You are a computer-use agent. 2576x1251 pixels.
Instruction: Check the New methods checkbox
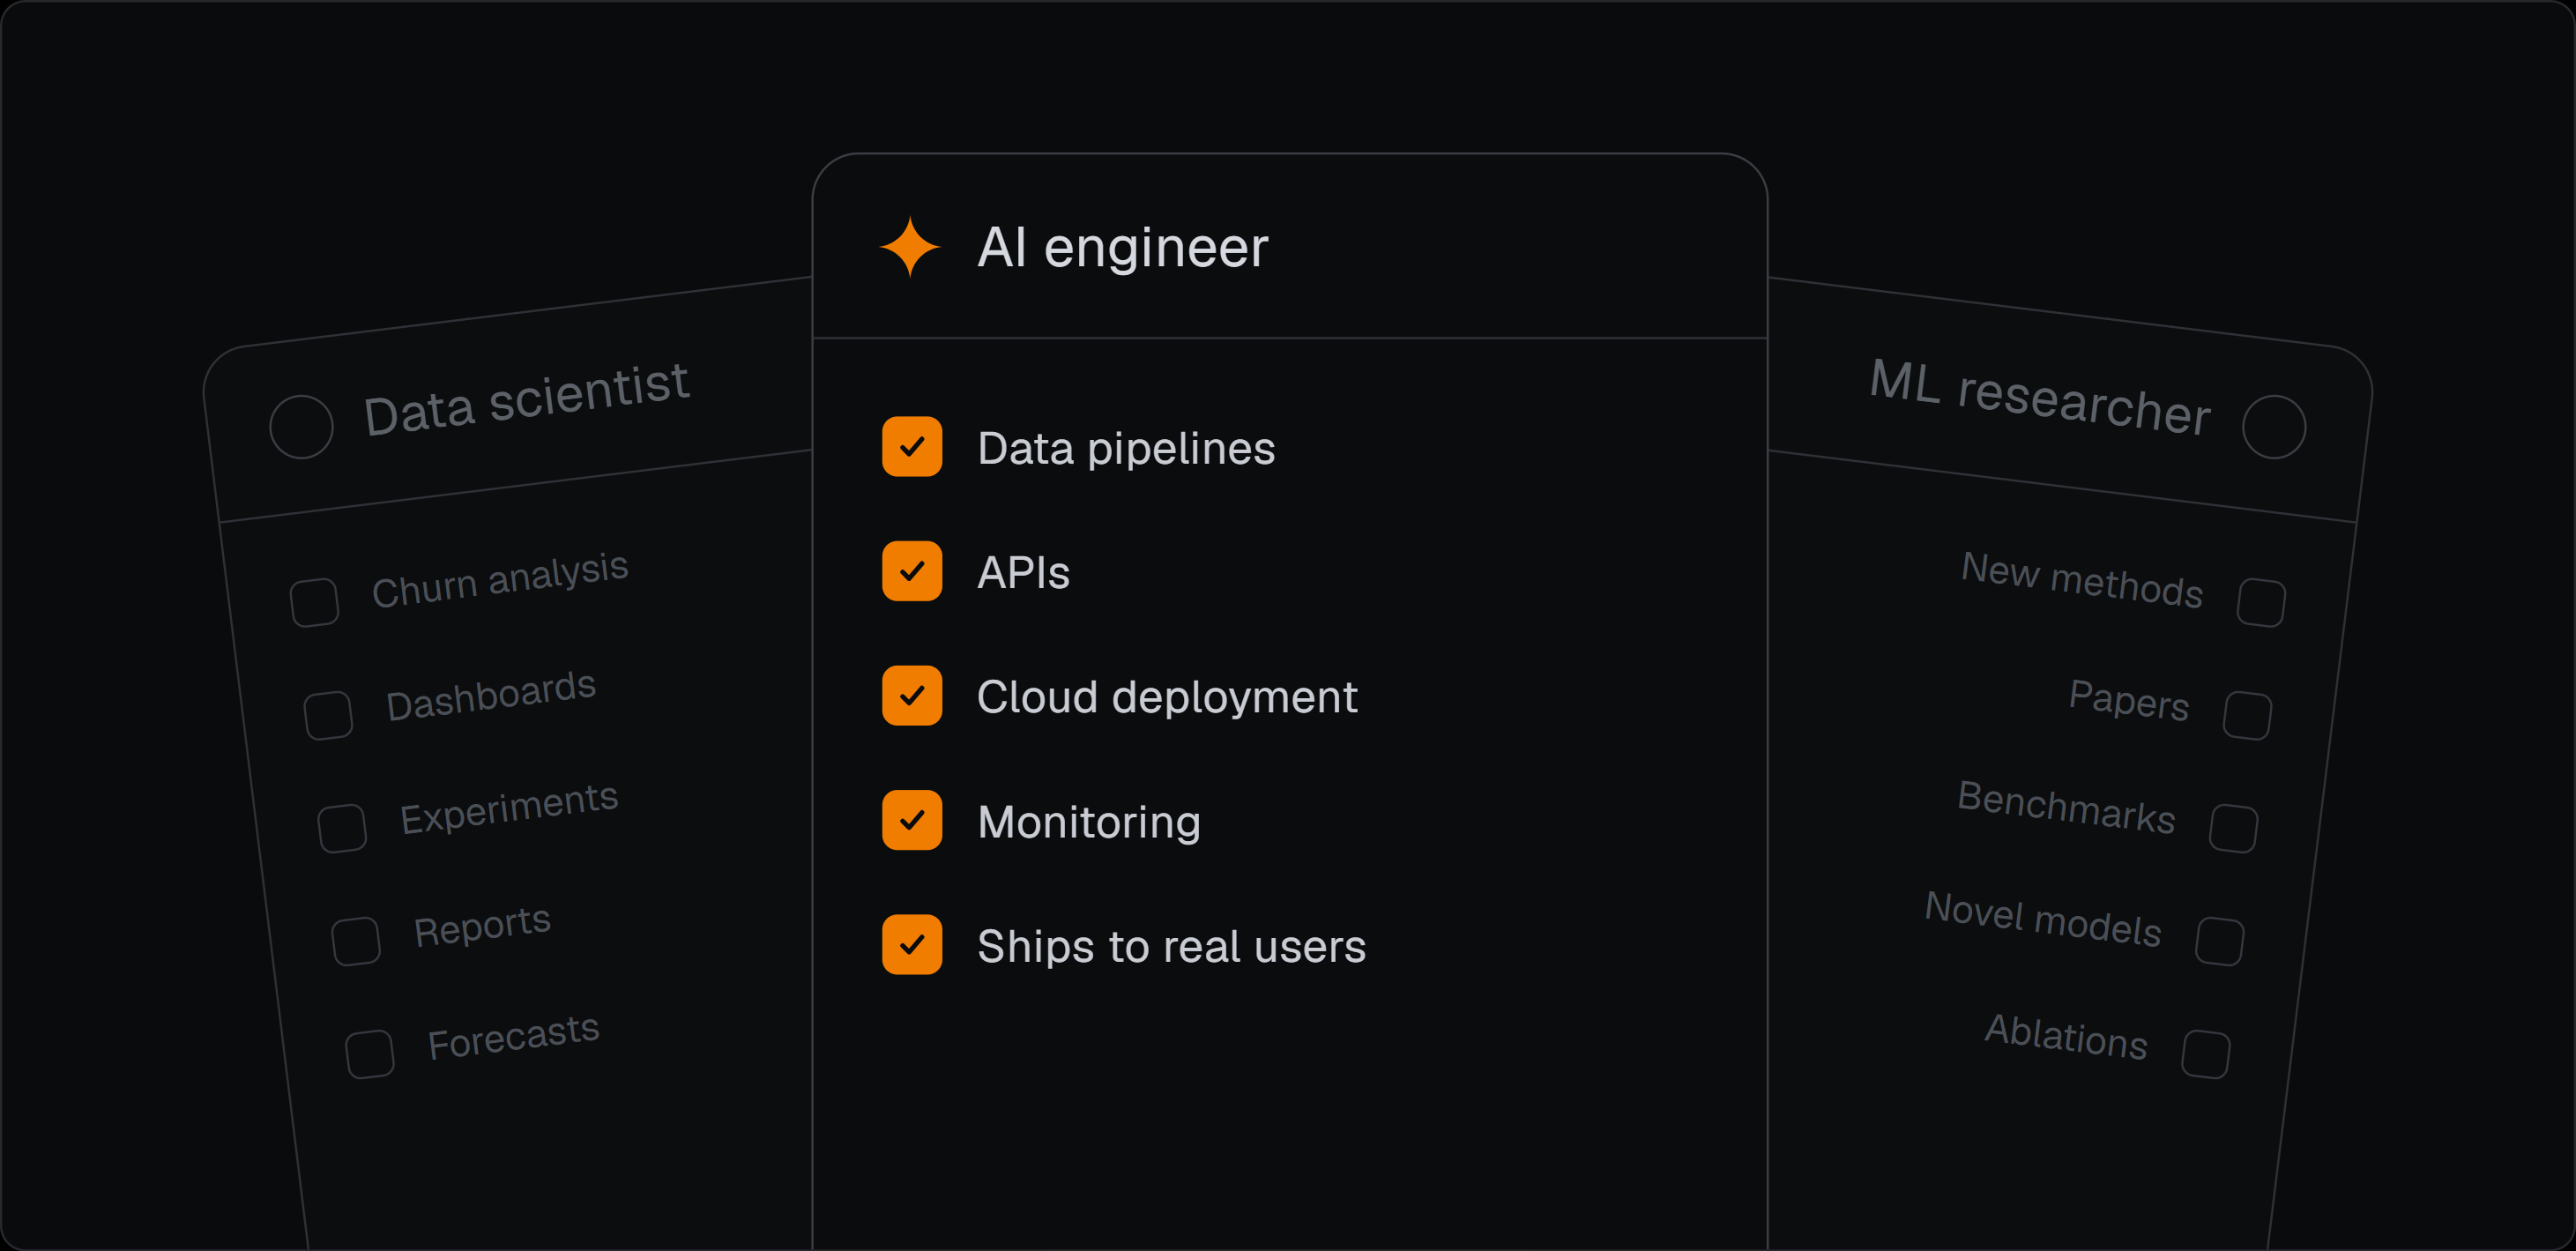(2261, 602)
